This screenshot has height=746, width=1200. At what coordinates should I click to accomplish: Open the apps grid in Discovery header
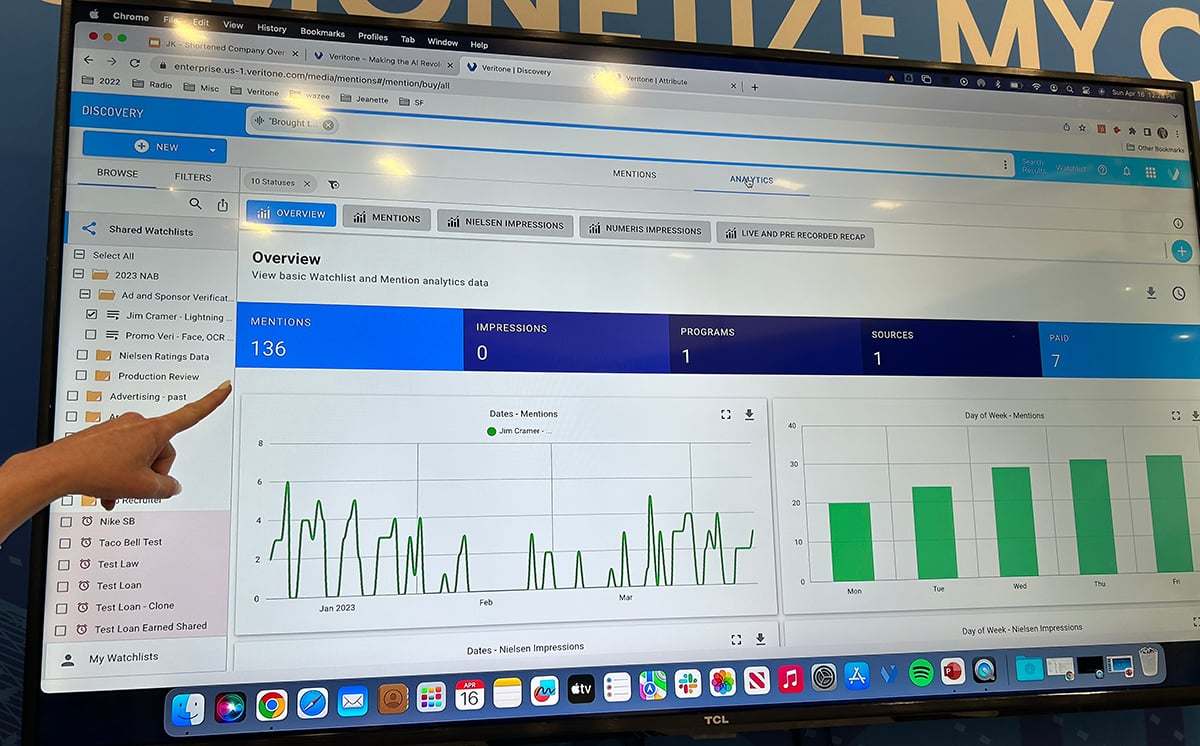point(1151,172)
